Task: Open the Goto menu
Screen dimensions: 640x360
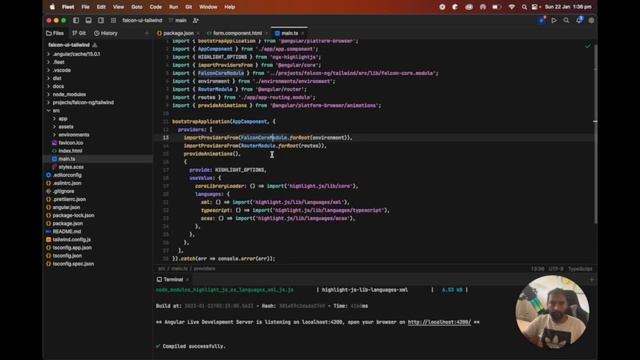Action: pos(137,7)
